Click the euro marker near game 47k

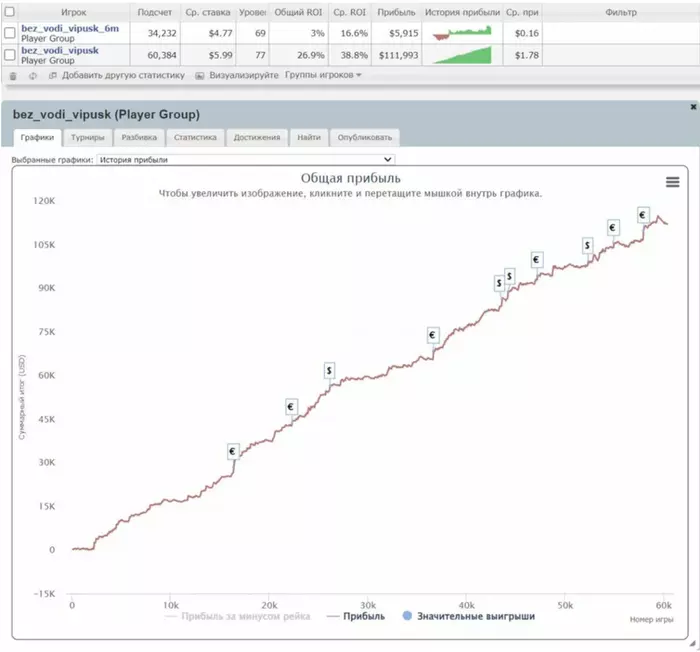(537, 259)
